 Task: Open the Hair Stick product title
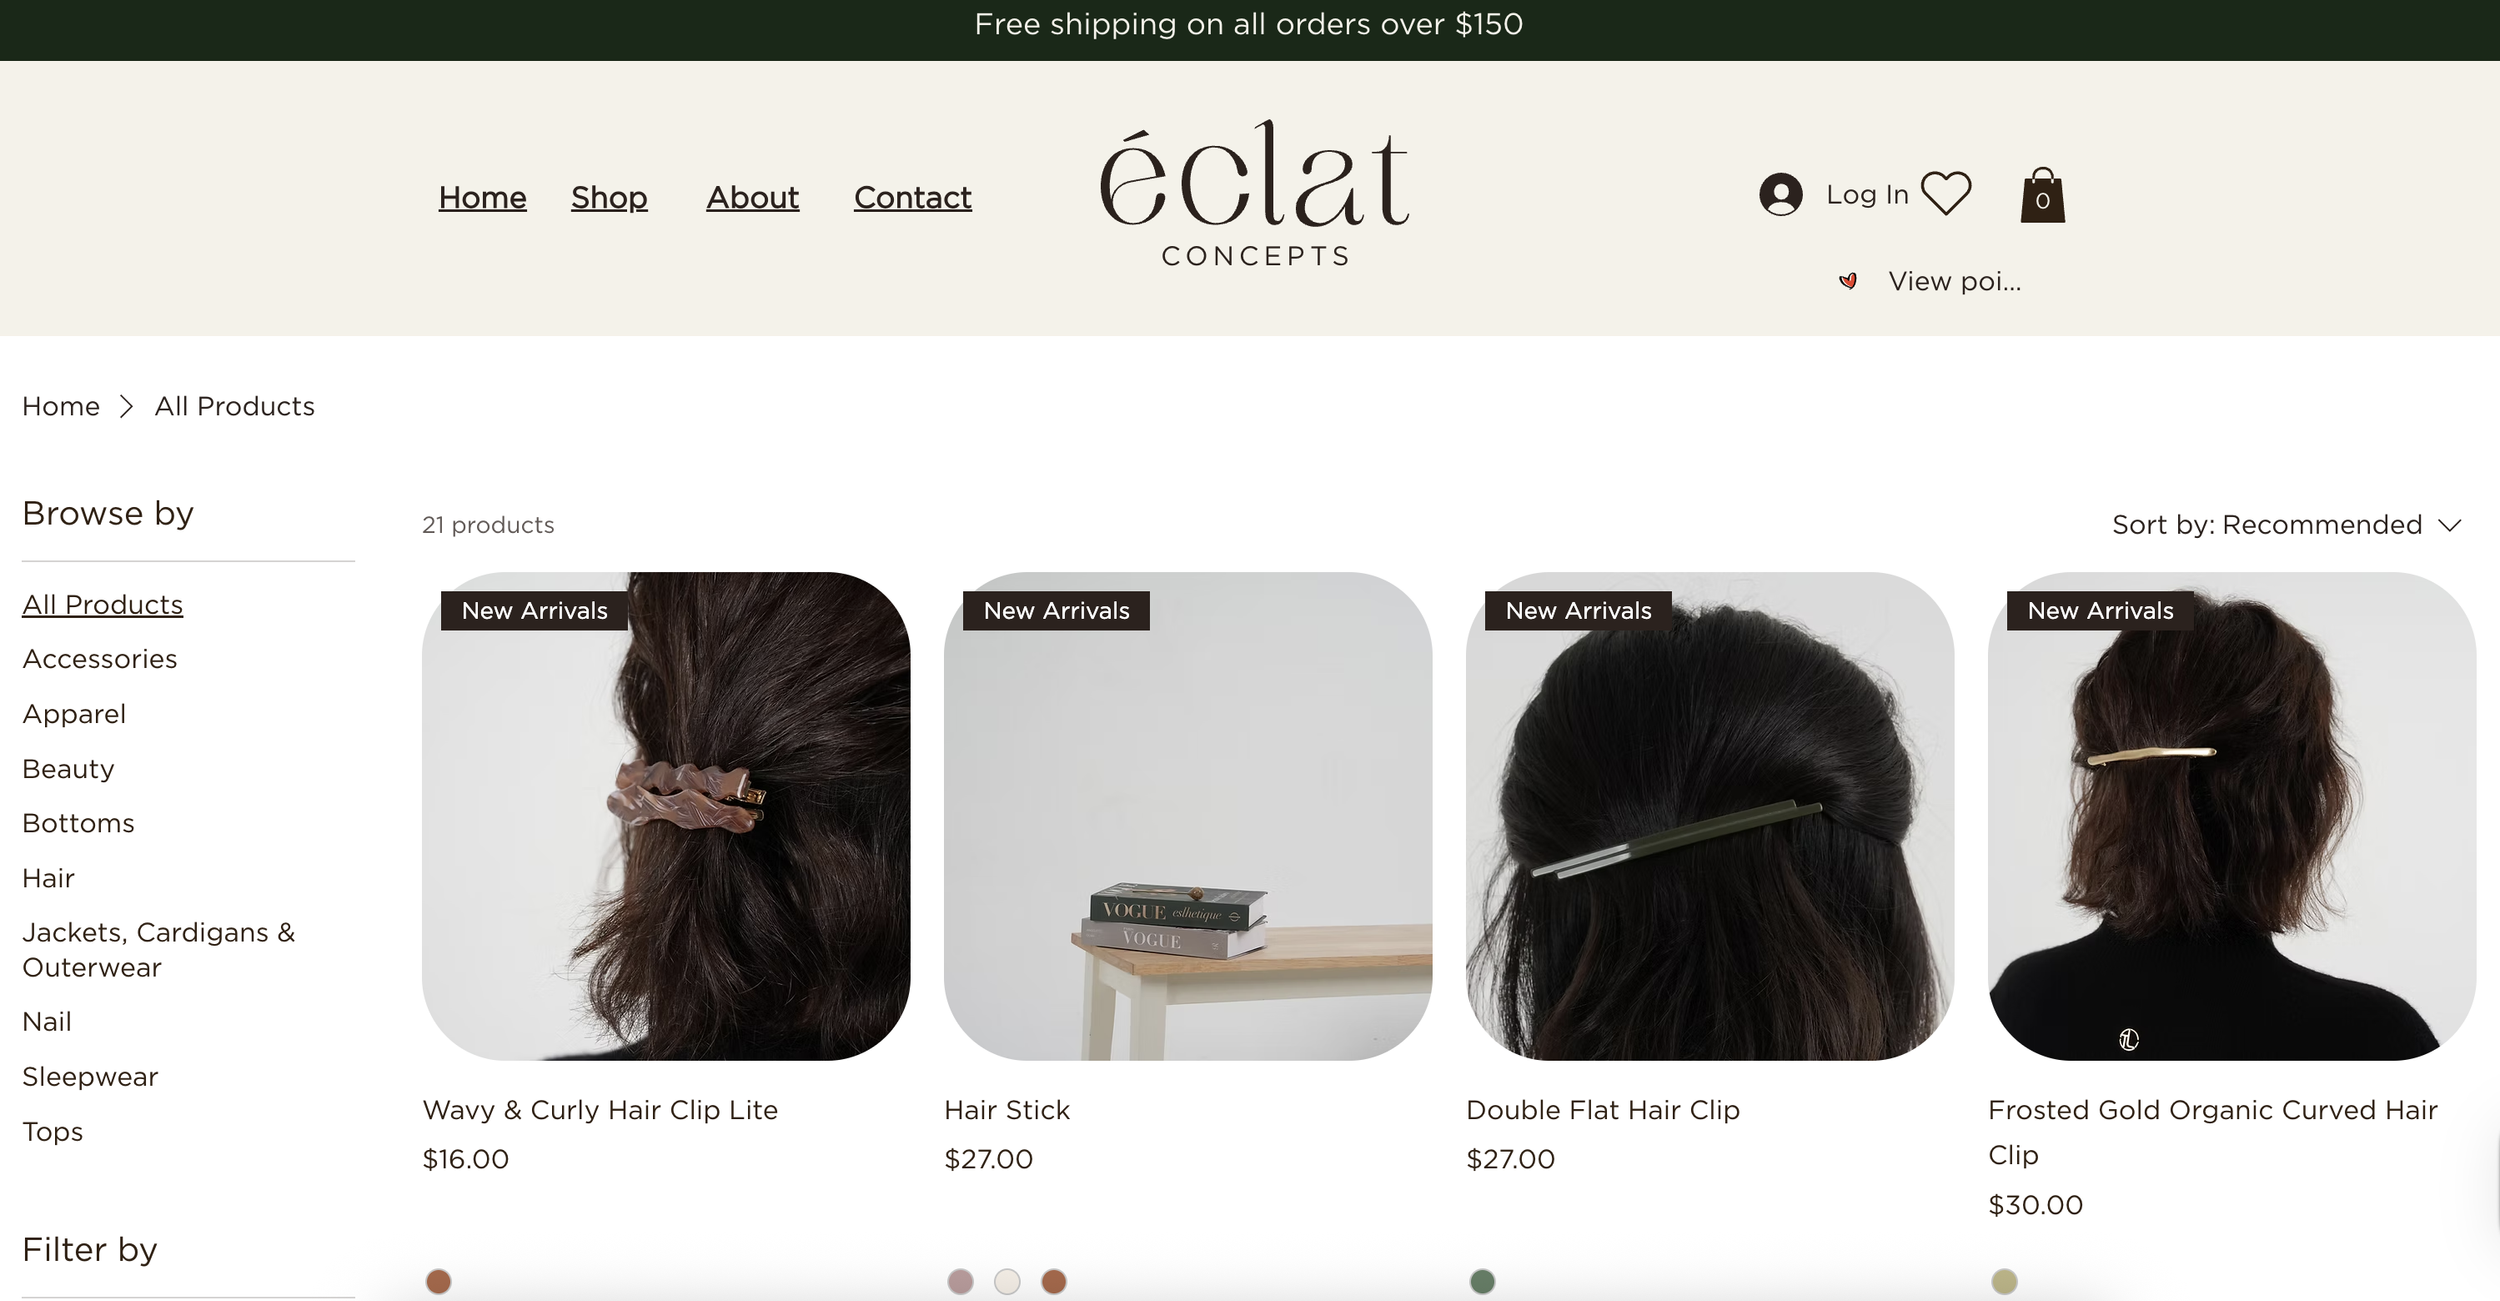point(1007,1110)
